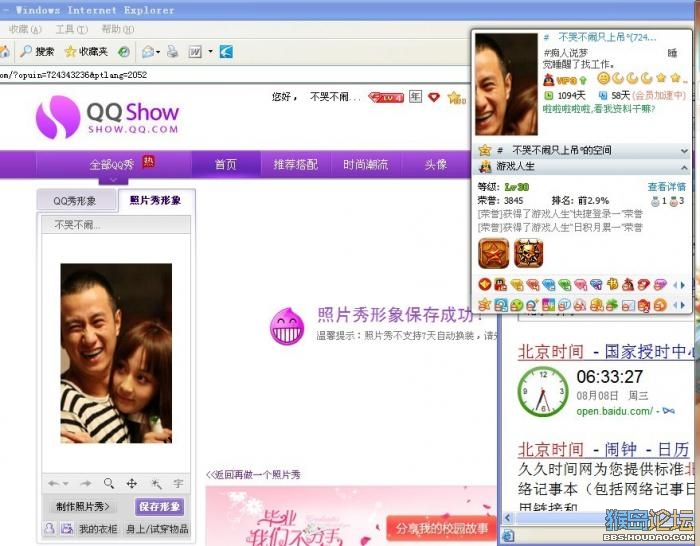Viewport: 700px width, 546px height.
Task: Open the dropdown arrow next to undo
Action: pyautogui.click(x=65, y=484)
